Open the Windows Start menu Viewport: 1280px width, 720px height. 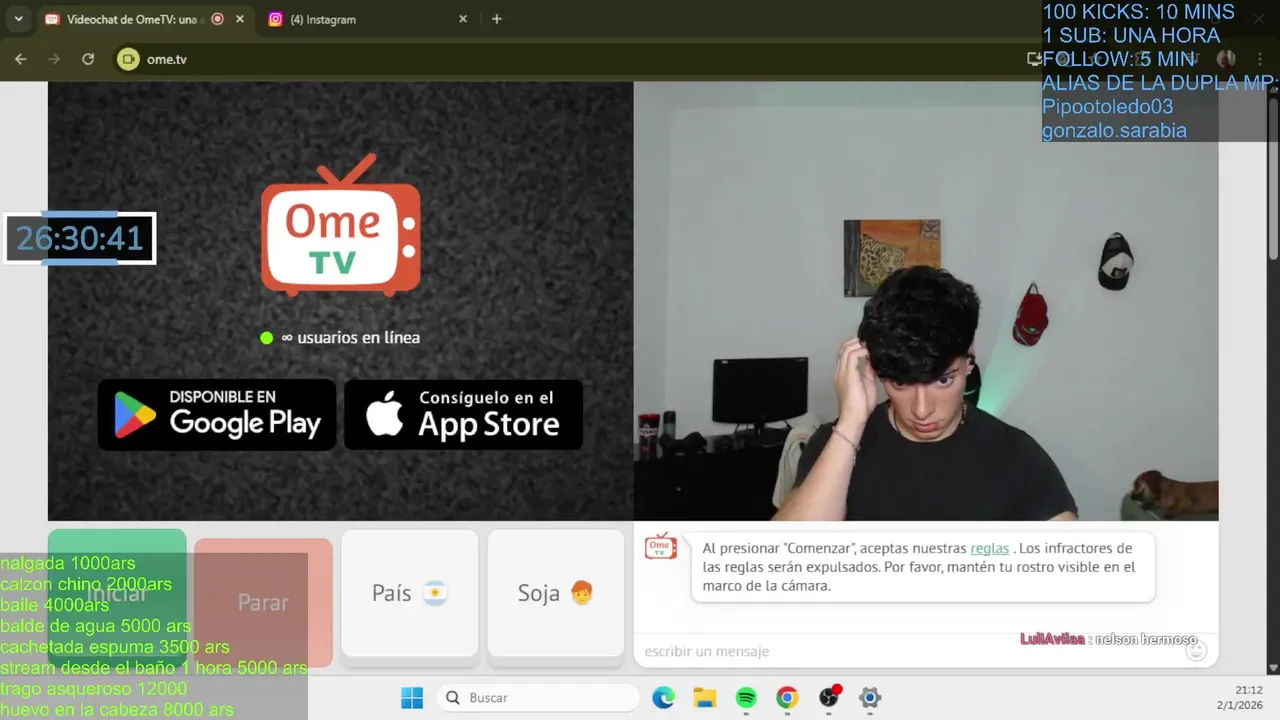click(412, 697)
